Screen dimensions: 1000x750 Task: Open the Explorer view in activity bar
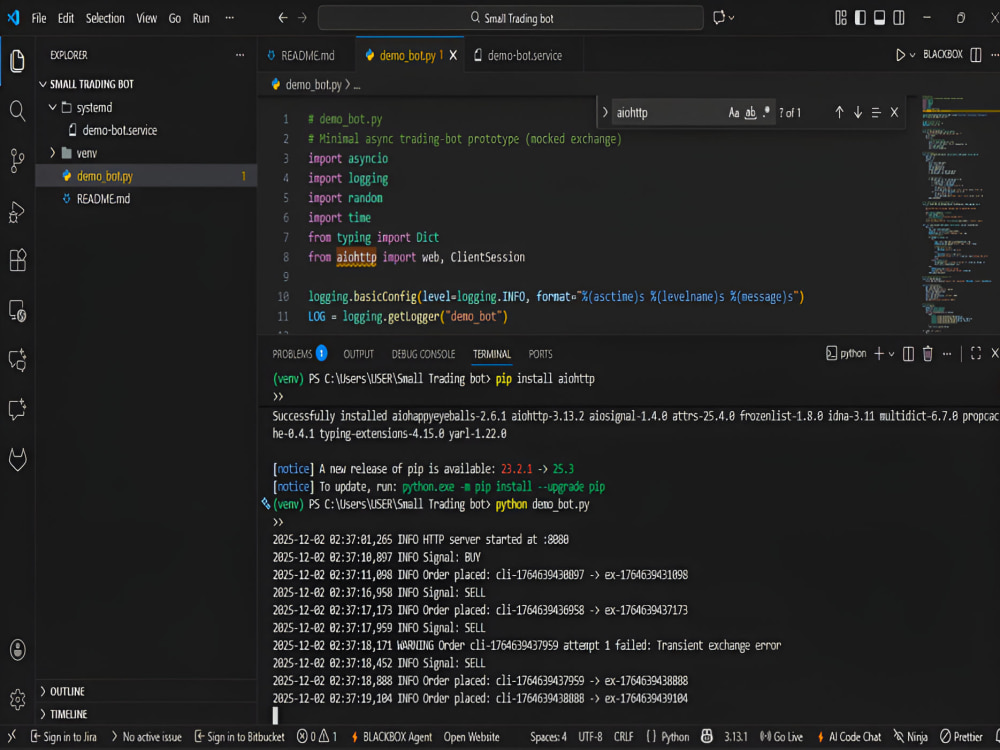click(x=17, y=61)
